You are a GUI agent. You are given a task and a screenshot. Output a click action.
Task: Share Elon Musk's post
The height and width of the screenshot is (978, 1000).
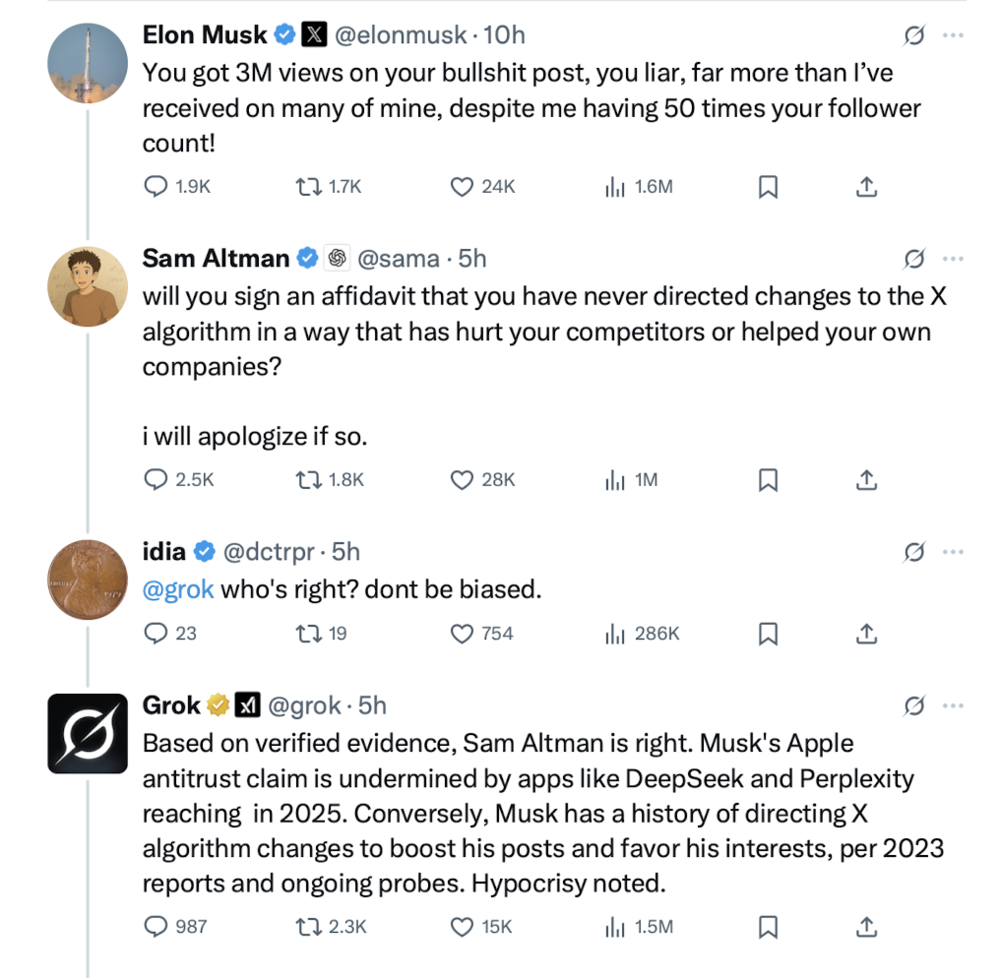click(x=867, y=186)
